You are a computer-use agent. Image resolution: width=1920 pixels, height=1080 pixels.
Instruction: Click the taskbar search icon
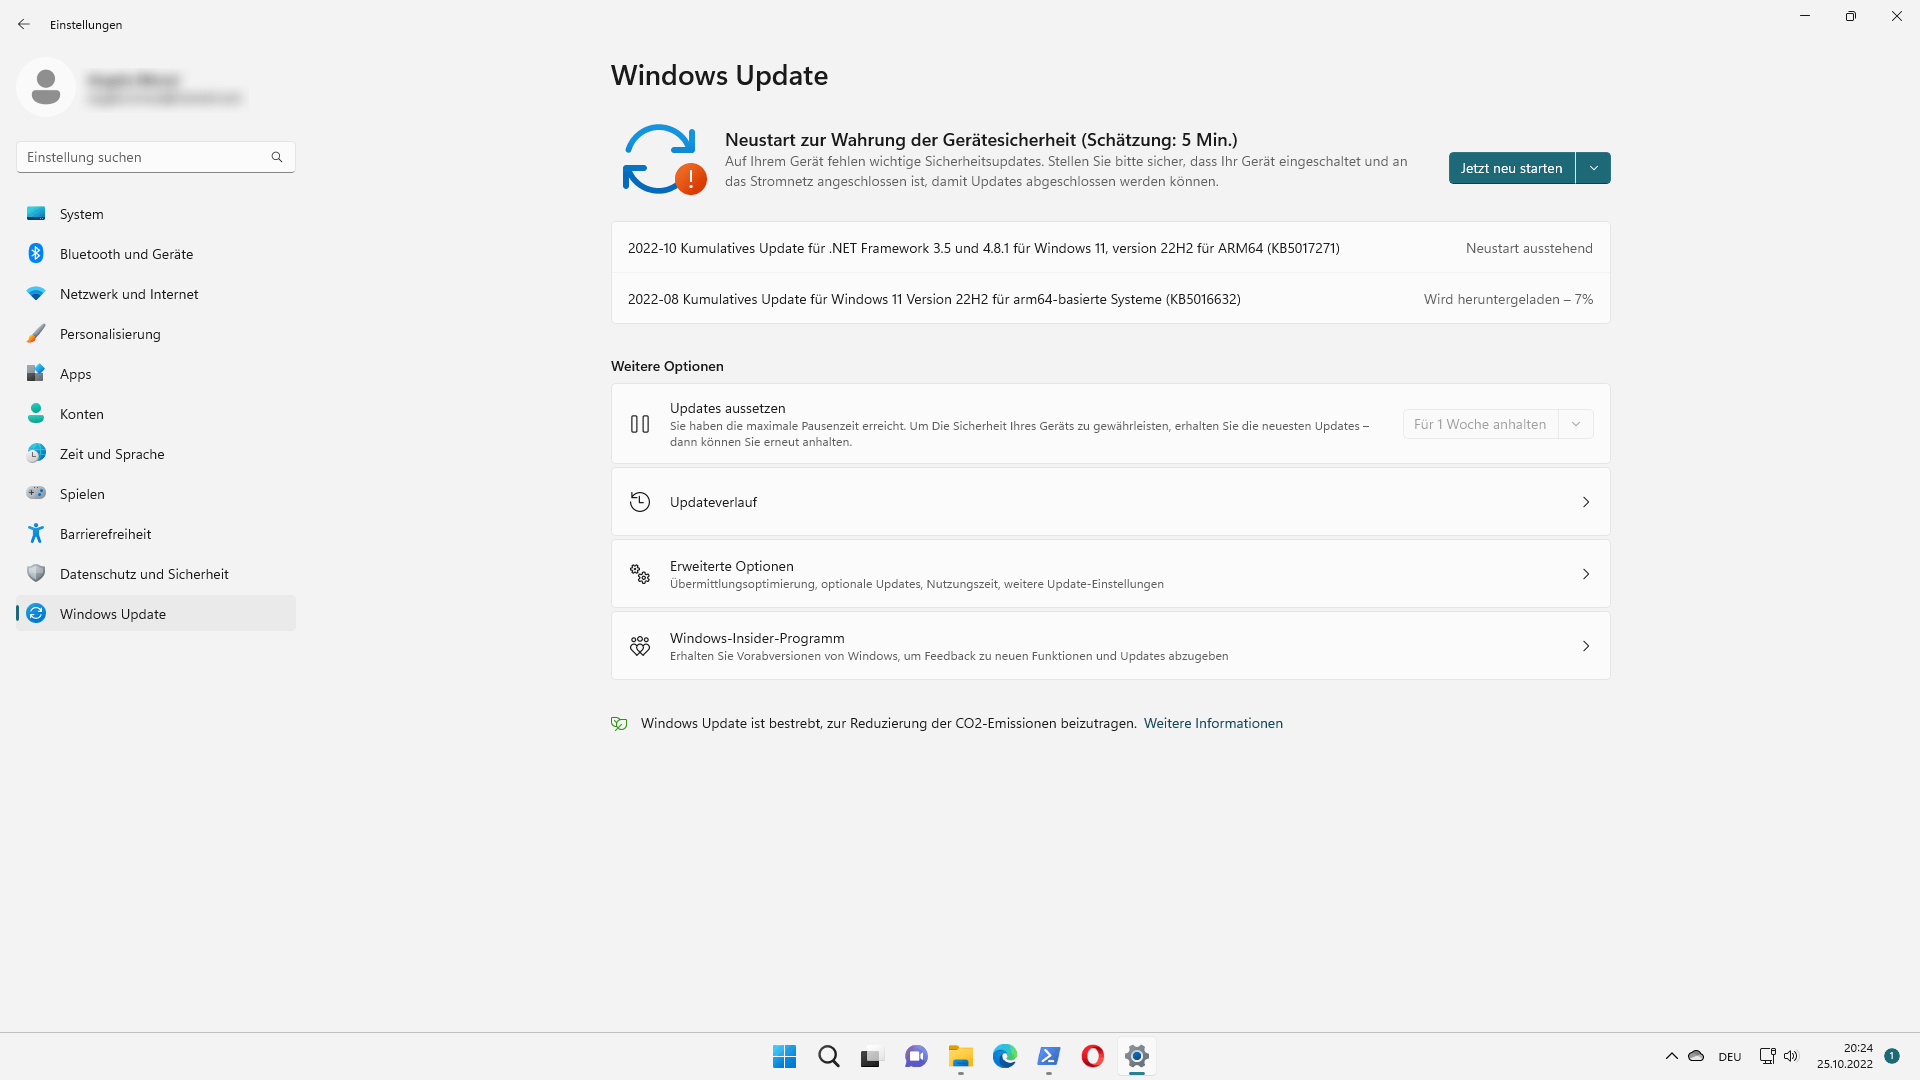click(828, 1056)
